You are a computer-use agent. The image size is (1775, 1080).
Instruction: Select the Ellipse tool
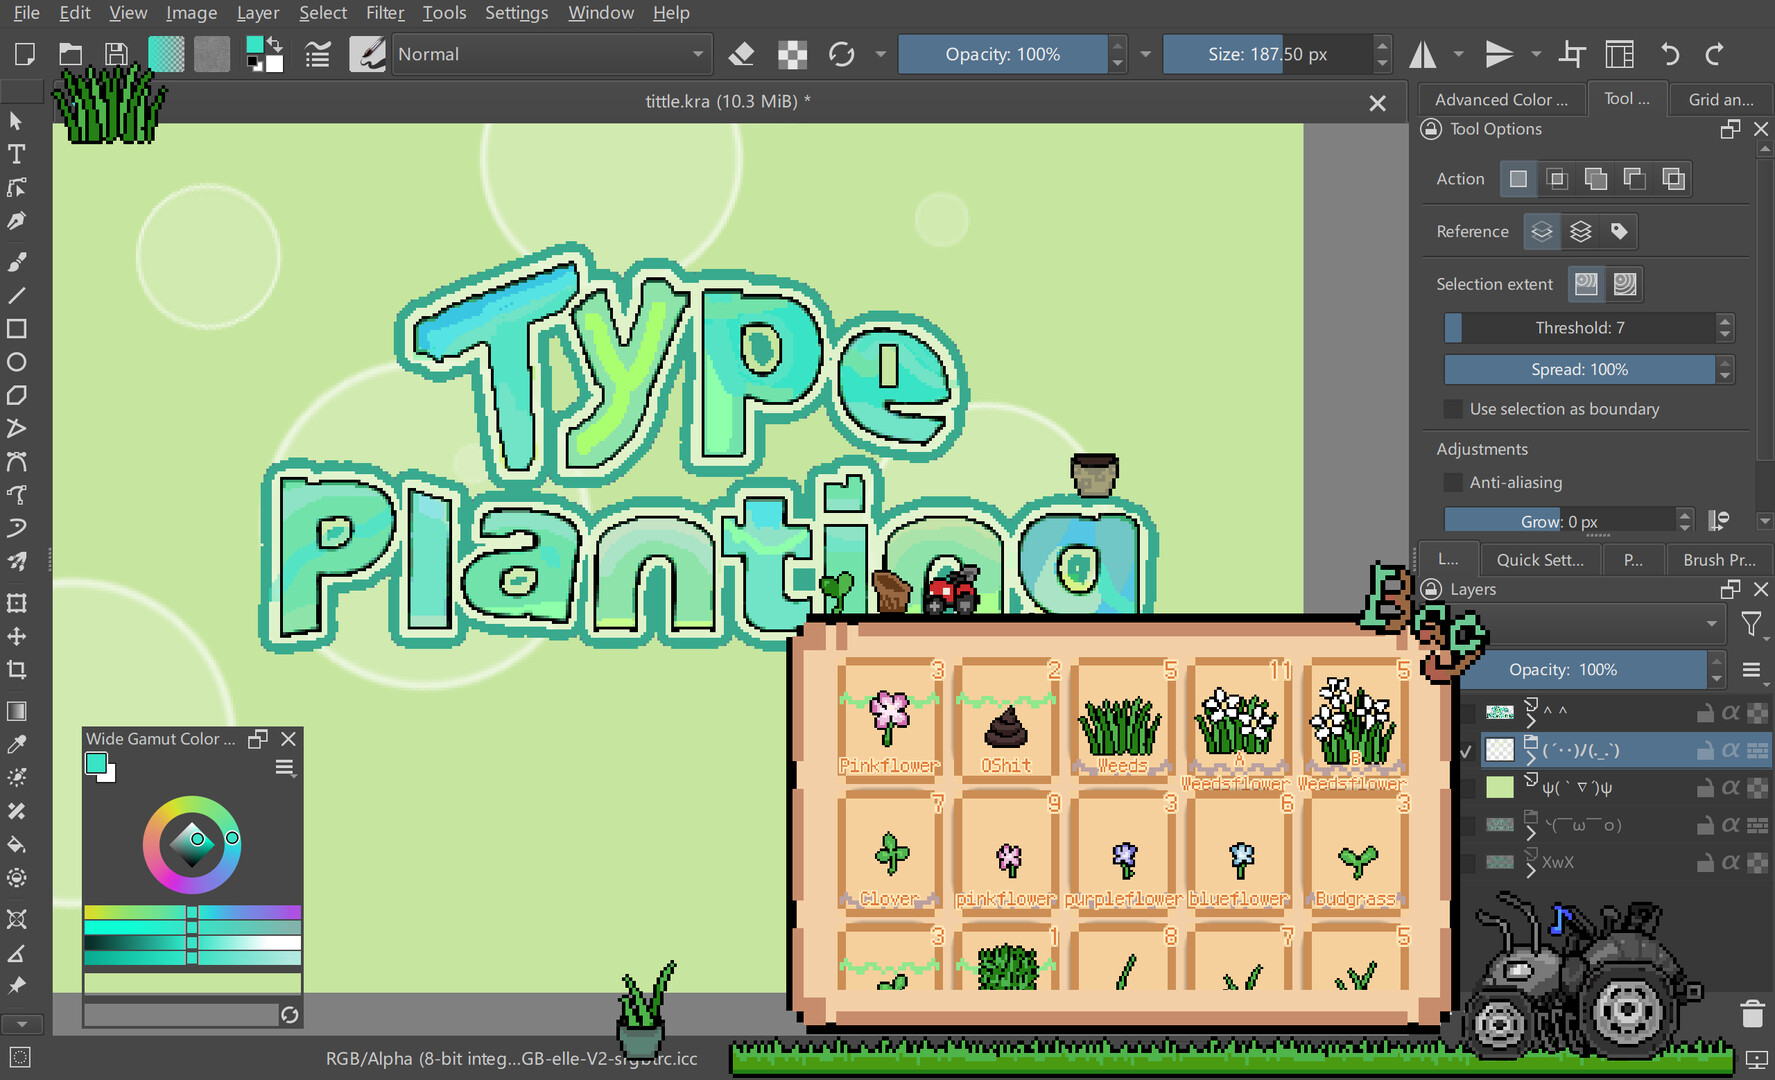pos(16,362)
